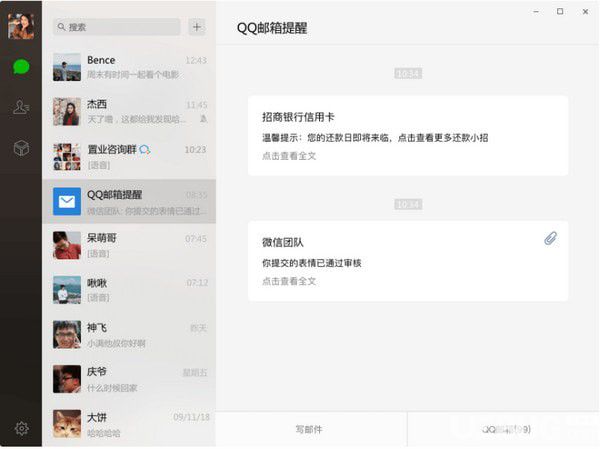
Task: Click the mute bell icon on 杰西 row
Action: (x=203, y=119)
